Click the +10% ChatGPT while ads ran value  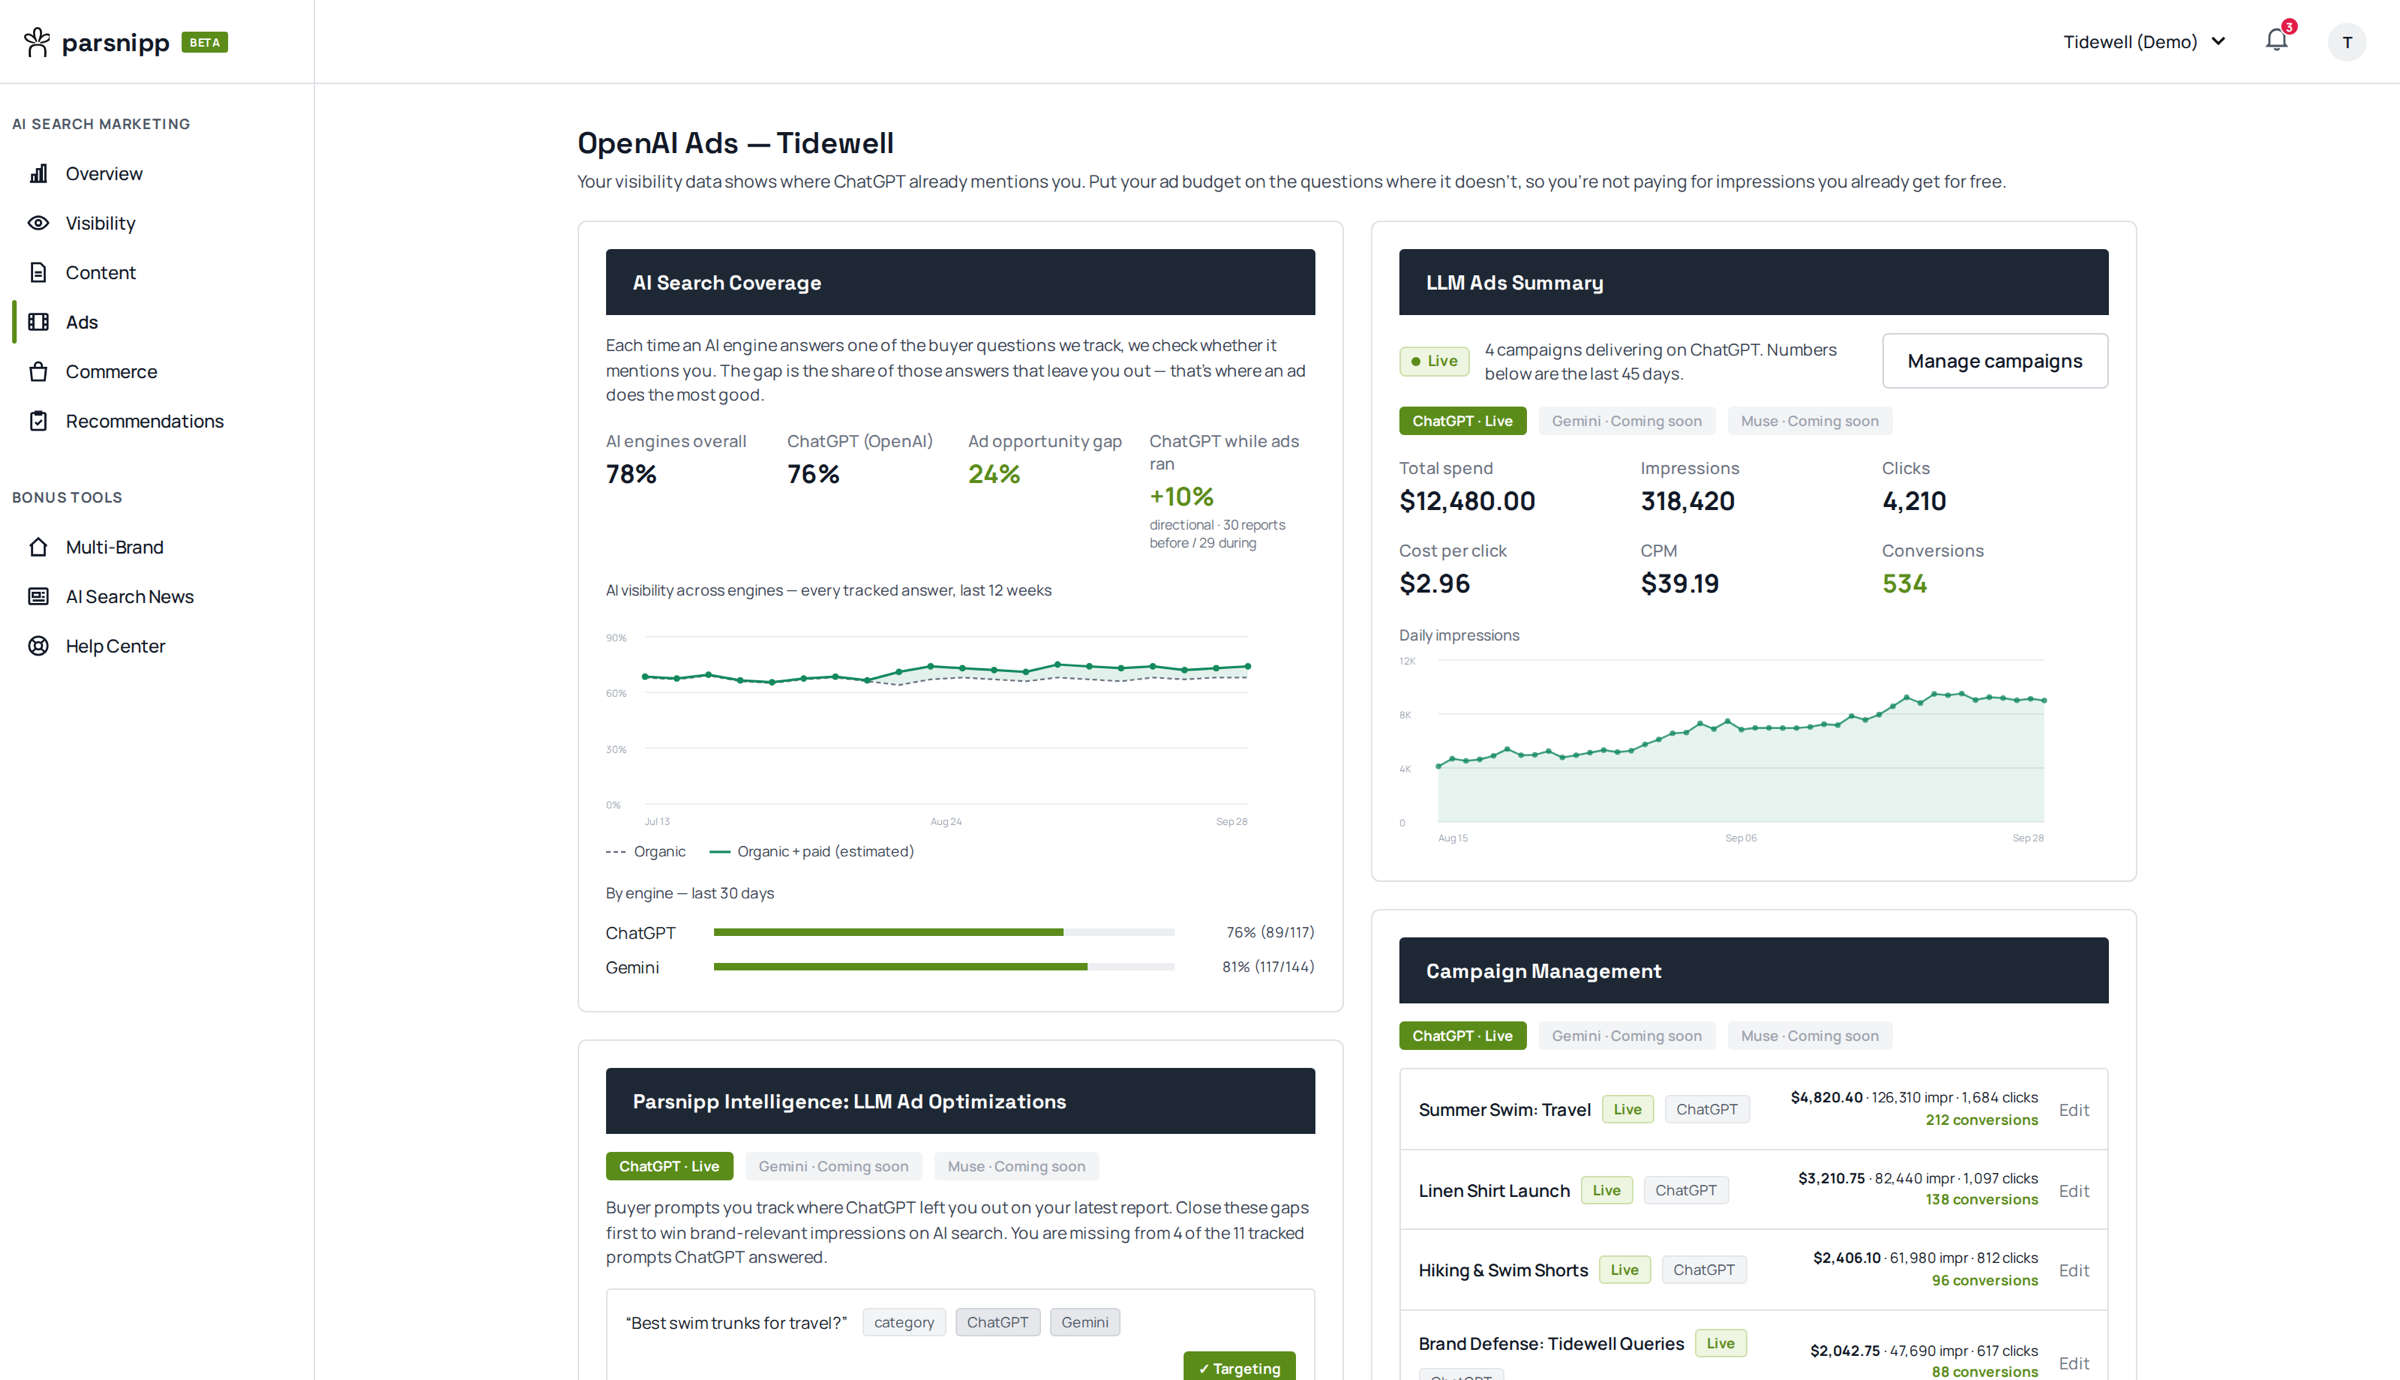[1181, 497]
